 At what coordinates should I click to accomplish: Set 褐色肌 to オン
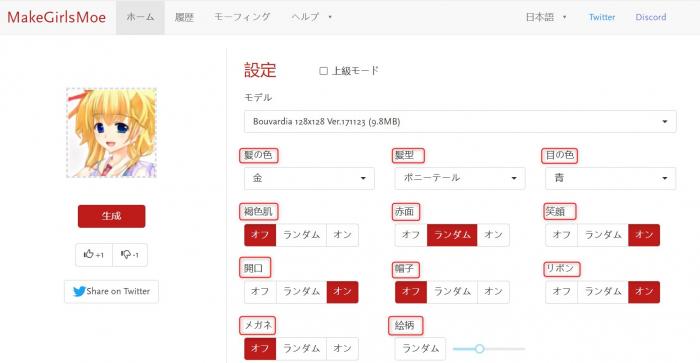(x=342, y=235)
